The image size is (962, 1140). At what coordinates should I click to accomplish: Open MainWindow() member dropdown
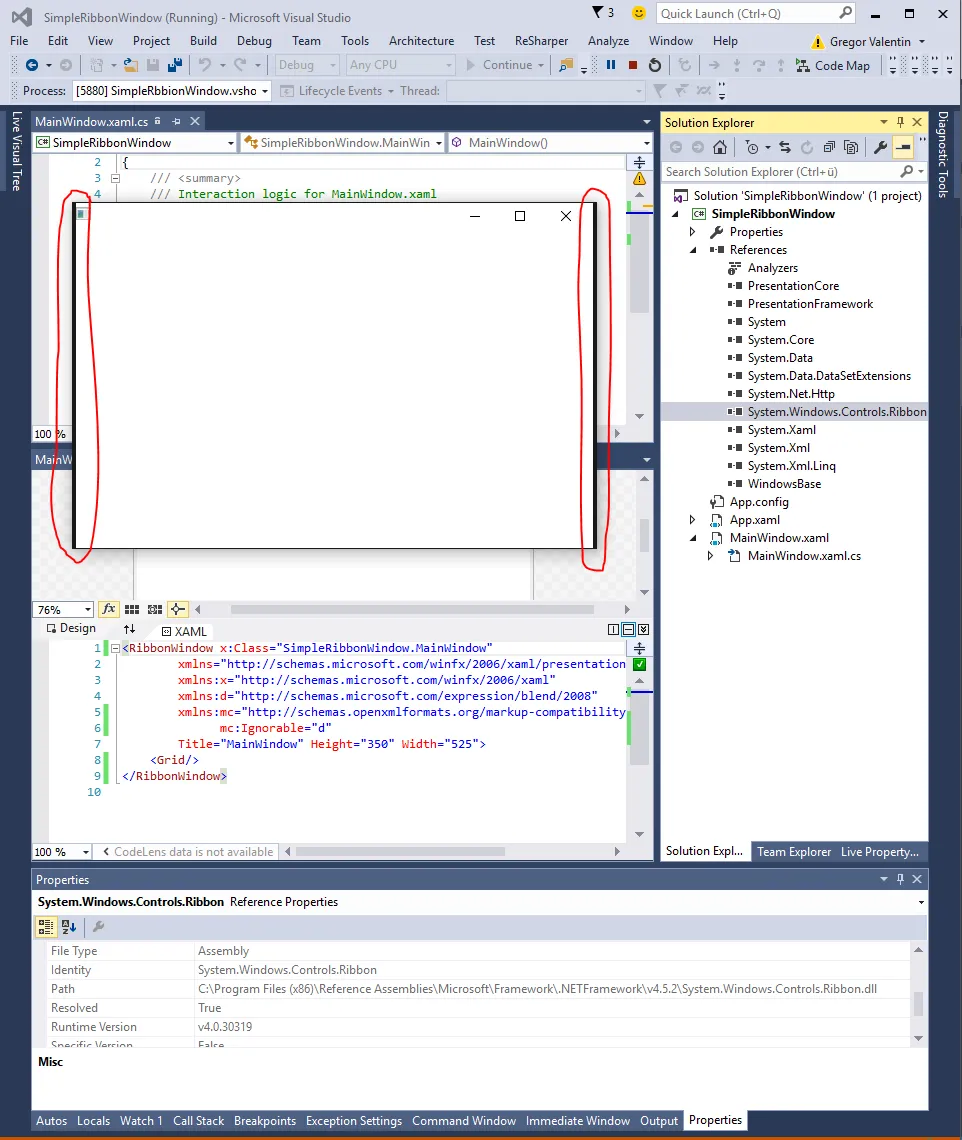[x=550, y=142]
